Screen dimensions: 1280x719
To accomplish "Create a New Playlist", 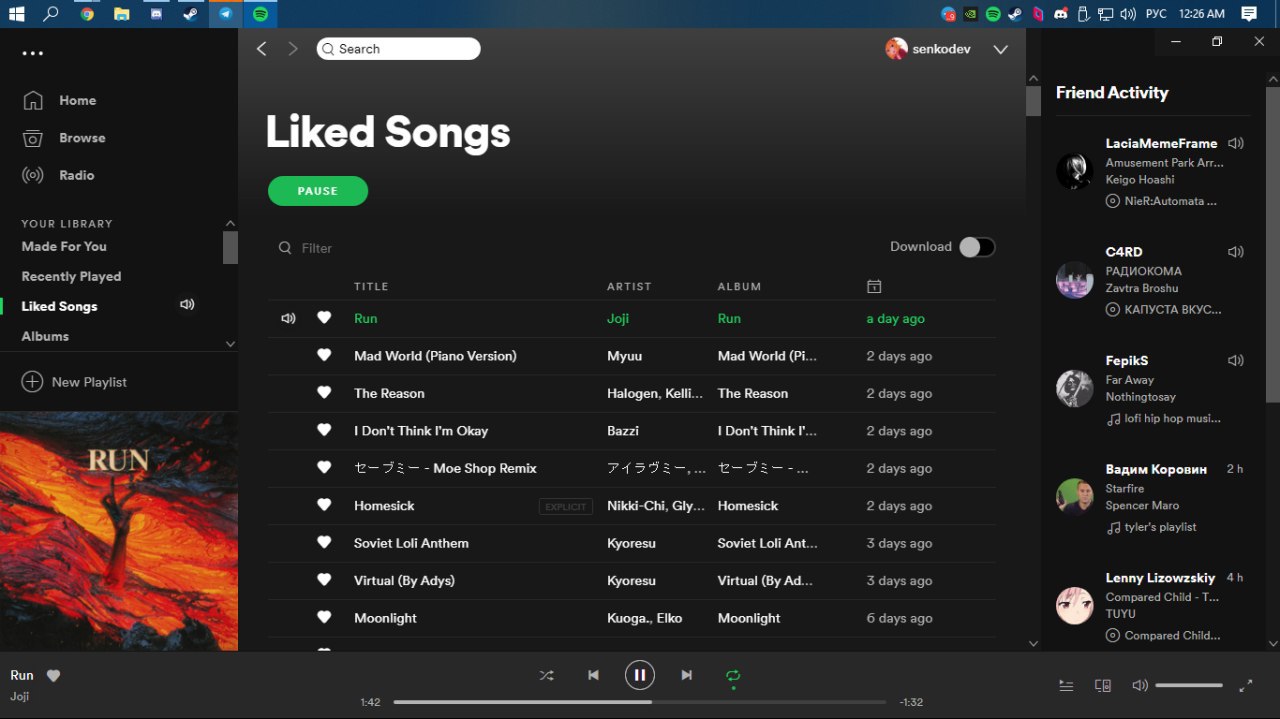I will click(74, 382).
